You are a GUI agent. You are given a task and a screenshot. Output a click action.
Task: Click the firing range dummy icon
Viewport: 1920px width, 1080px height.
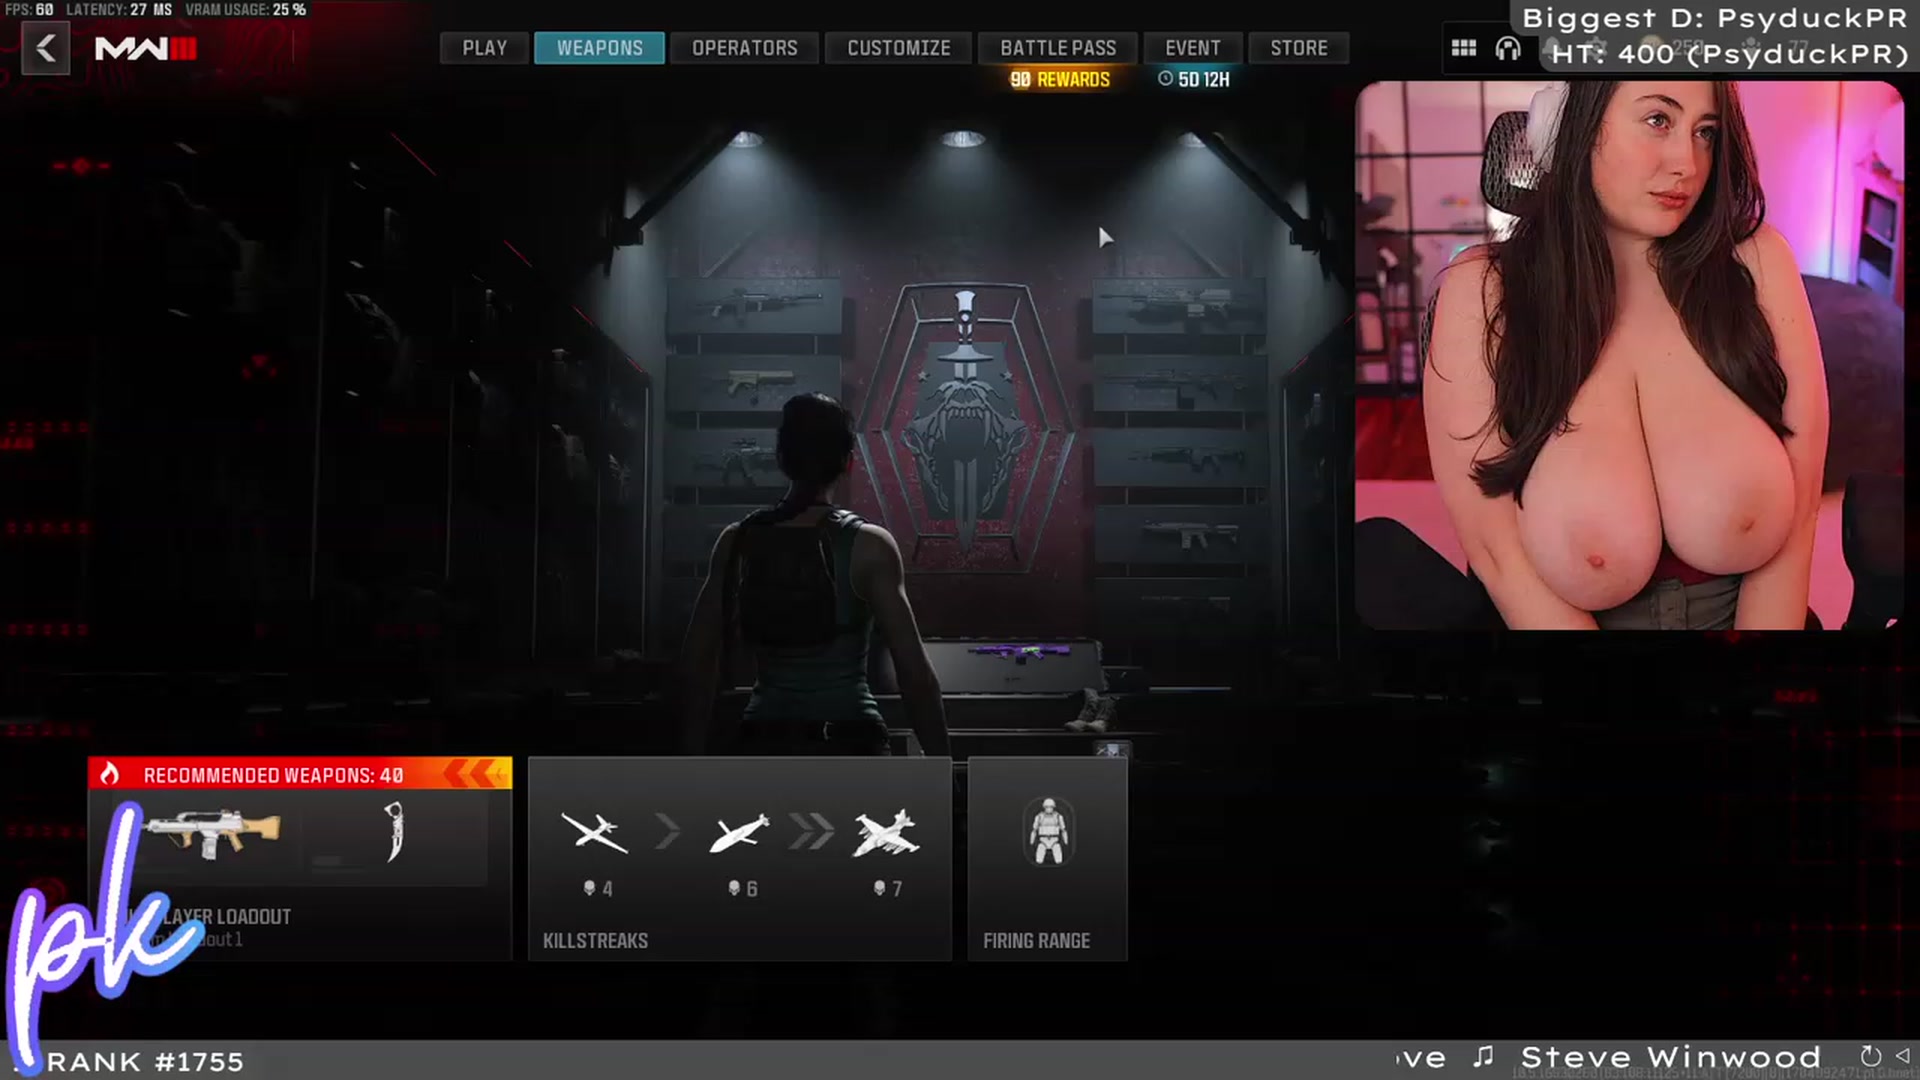(x=1048, y=832)
